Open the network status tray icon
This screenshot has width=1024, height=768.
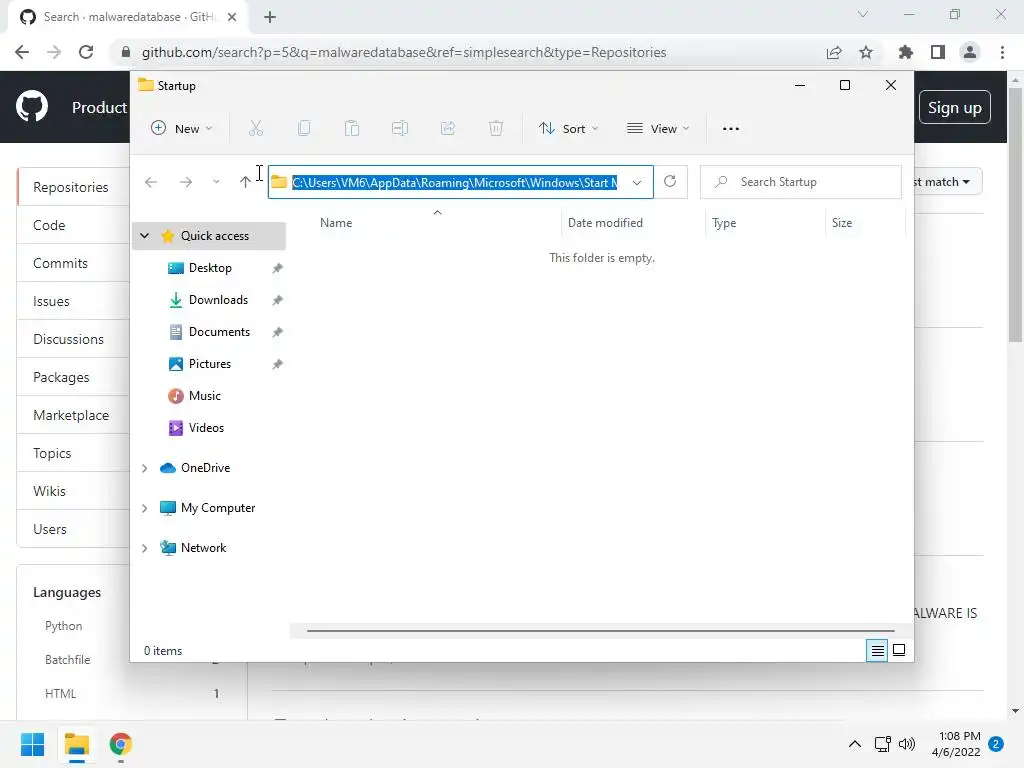click(882, 744)
